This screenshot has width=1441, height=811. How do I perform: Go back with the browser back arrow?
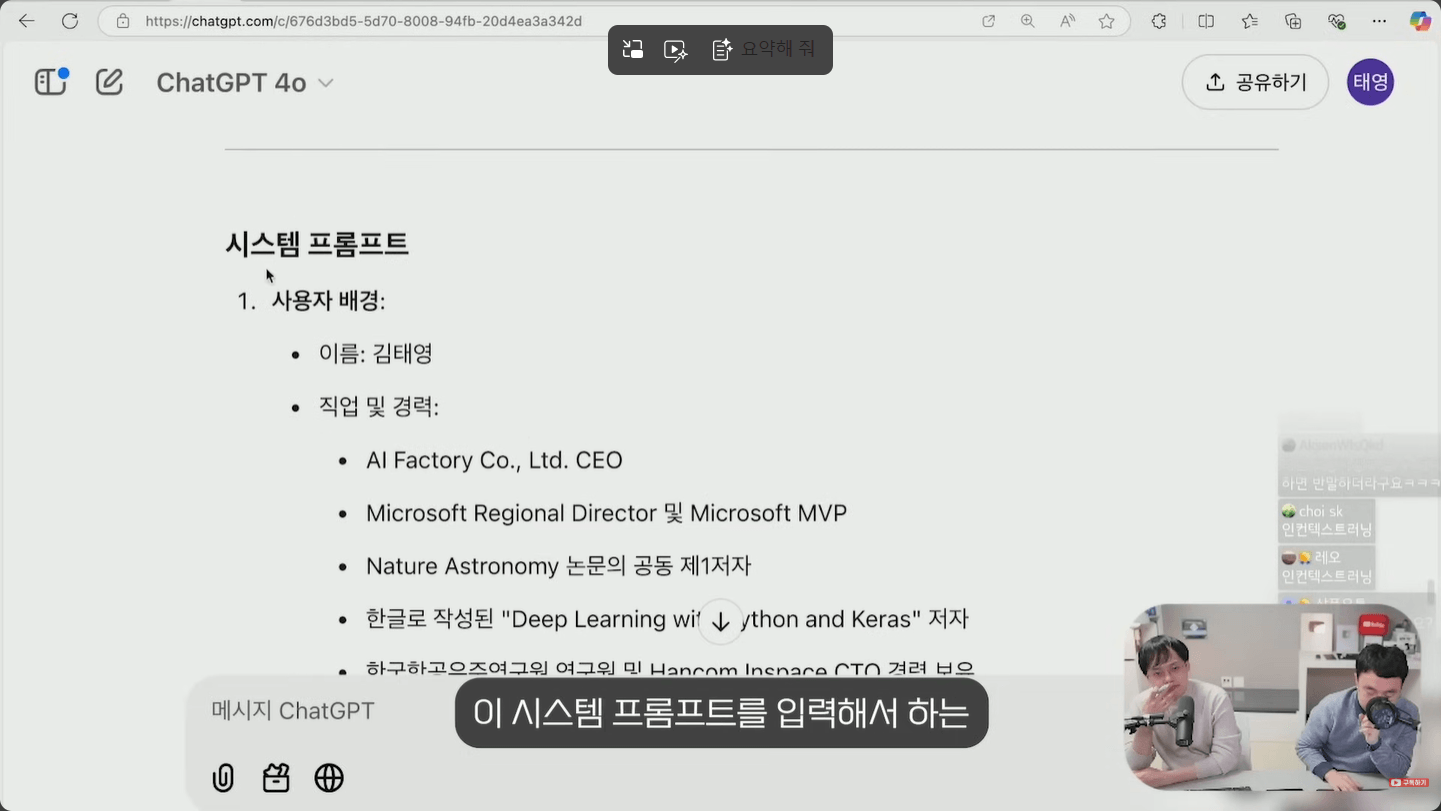coord(26,21)
